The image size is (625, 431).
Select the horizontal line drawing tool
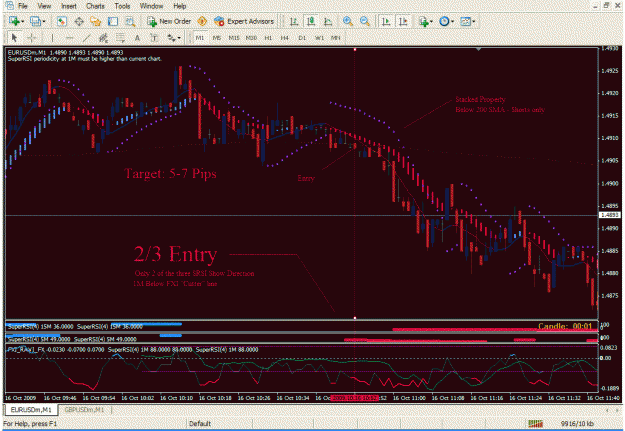(69, 38)
